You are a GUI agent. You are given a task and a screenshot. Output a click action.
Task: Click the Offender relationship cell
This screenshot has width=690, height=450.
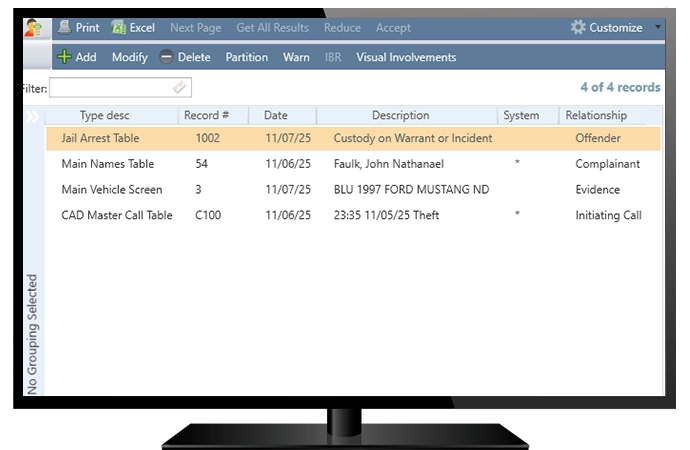coord(598,138)
